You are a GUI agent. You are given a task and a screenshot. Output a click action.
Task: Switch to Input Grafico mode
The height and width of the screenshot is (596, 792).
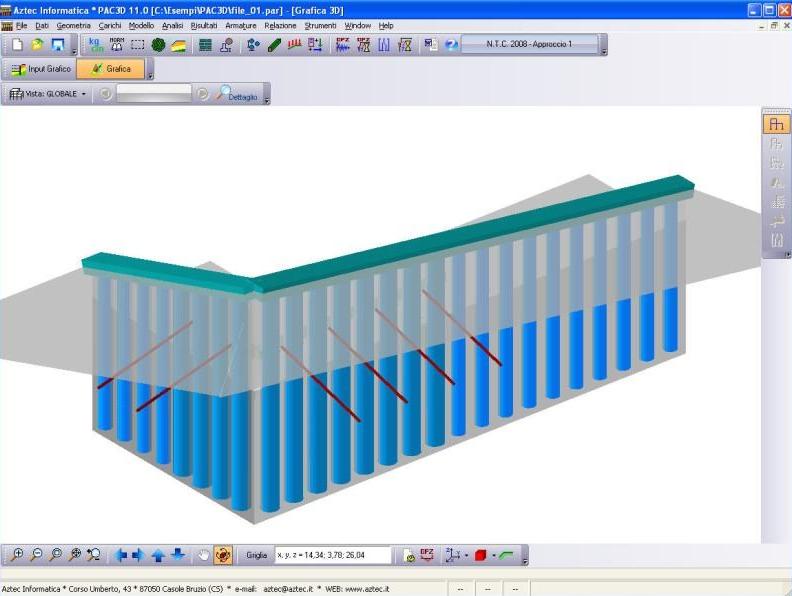coord(41,69)
